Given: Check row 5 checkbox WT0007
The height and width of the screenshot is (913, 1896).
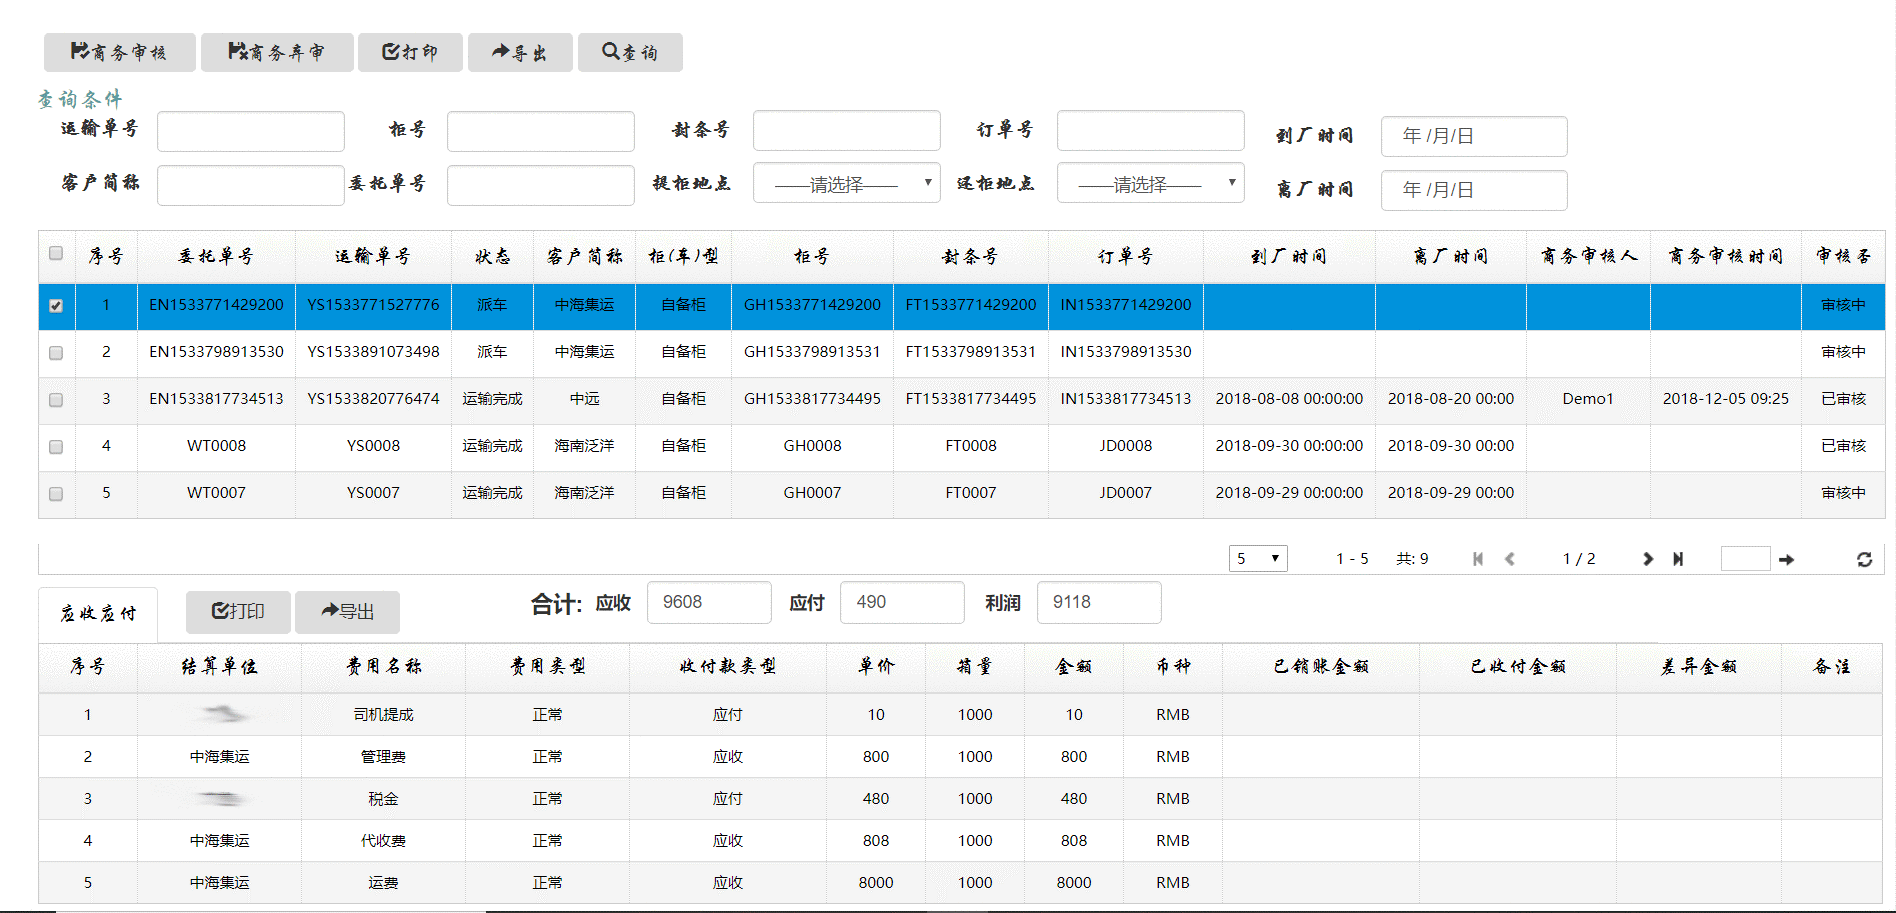Looking at the screenshot, I should [56, 494].
